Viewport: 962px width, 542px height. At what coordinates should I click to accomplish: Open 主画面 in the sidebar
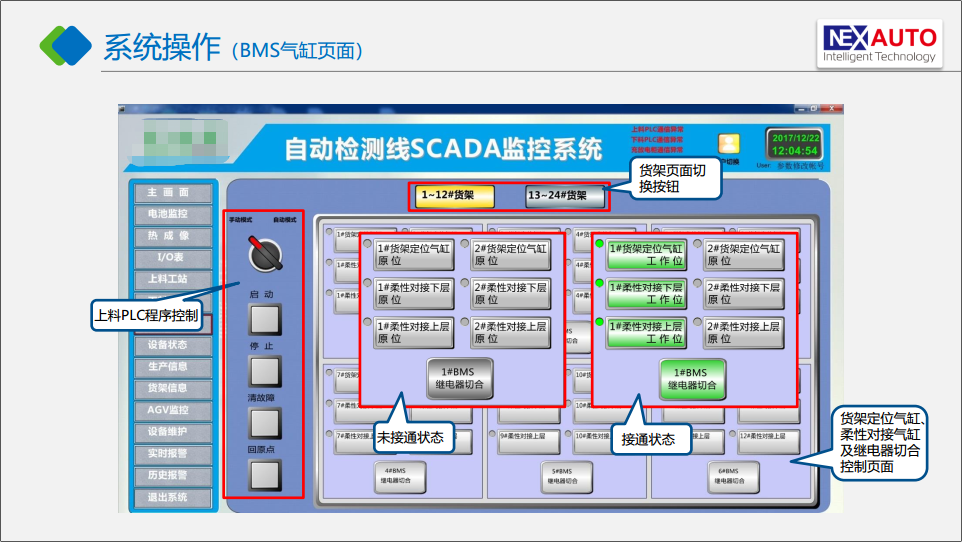(173, 193)
